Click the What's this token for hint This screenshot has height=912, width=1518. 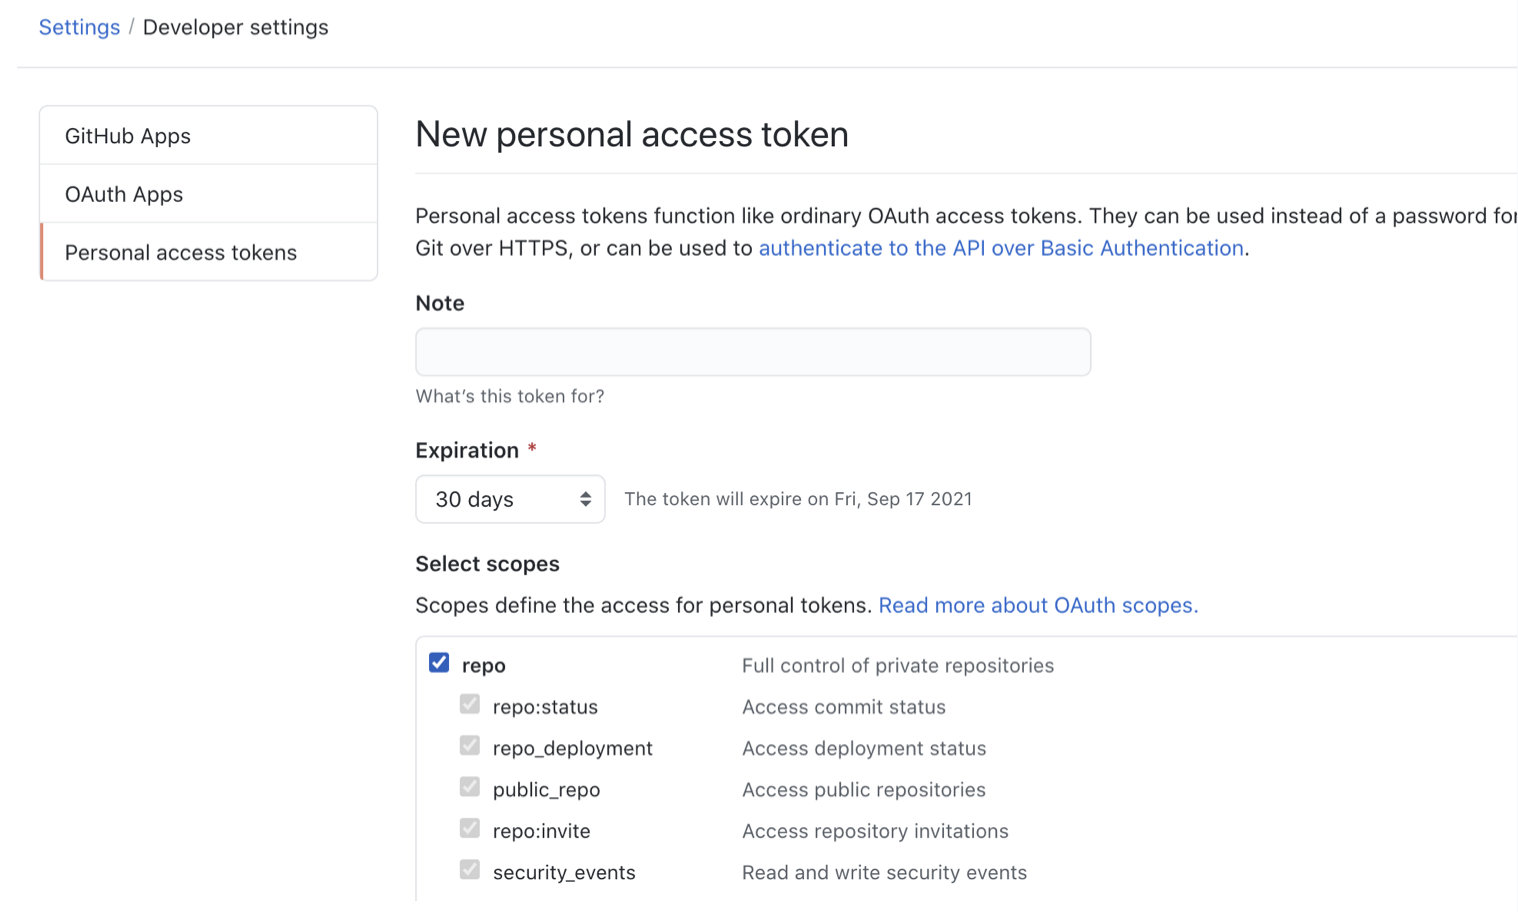pos(510,396)
